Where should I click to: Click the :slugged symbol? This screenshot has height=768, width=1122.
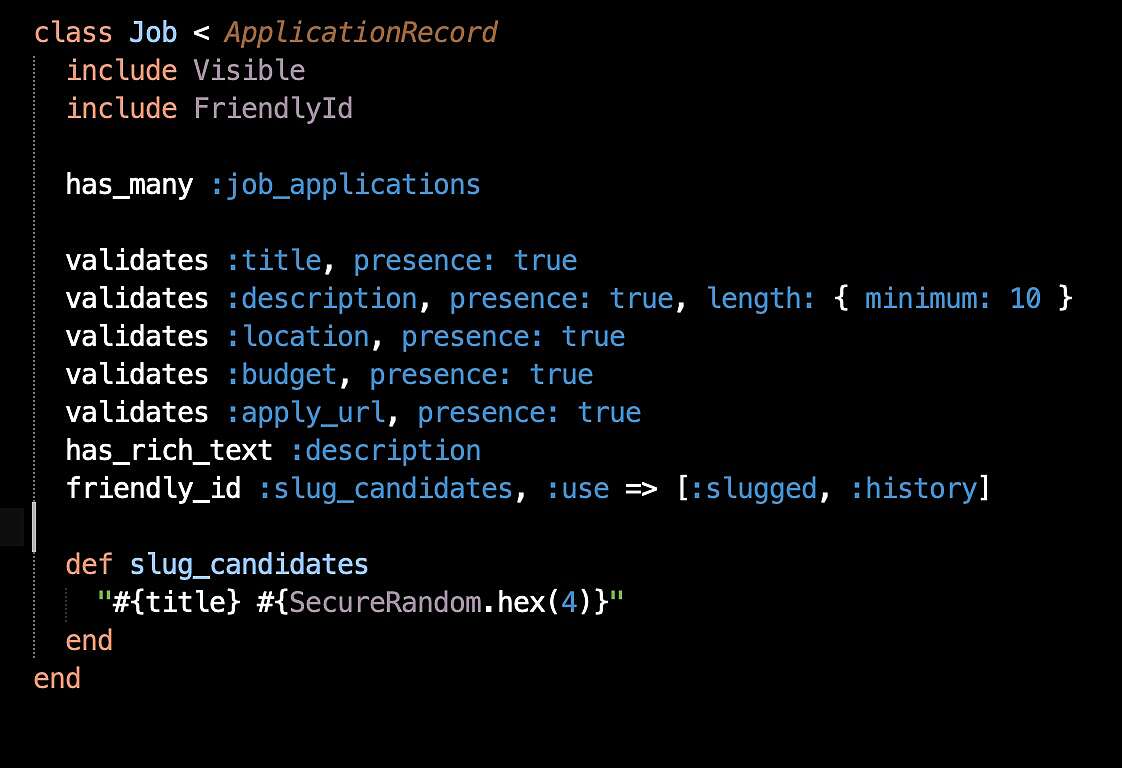[x=753, y=489]
